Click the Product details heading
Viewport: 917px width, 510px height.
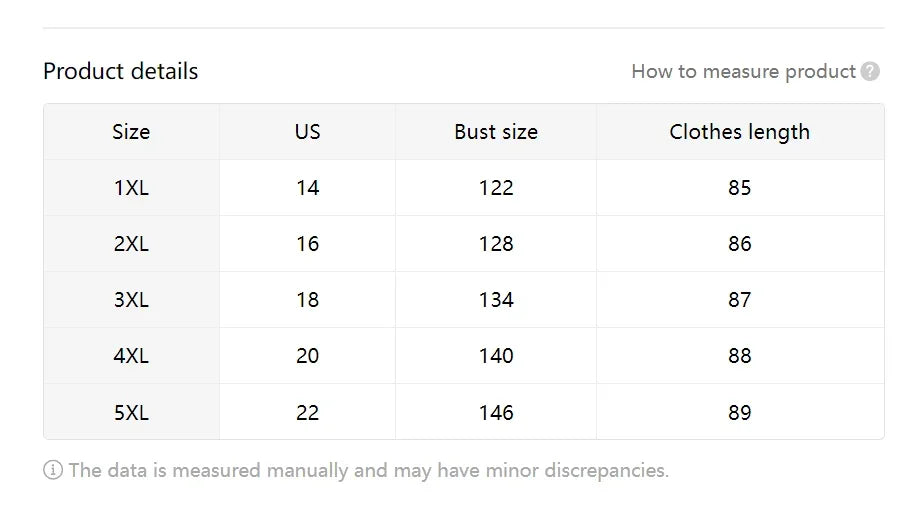pyautogui.click(x=121, y=71)
